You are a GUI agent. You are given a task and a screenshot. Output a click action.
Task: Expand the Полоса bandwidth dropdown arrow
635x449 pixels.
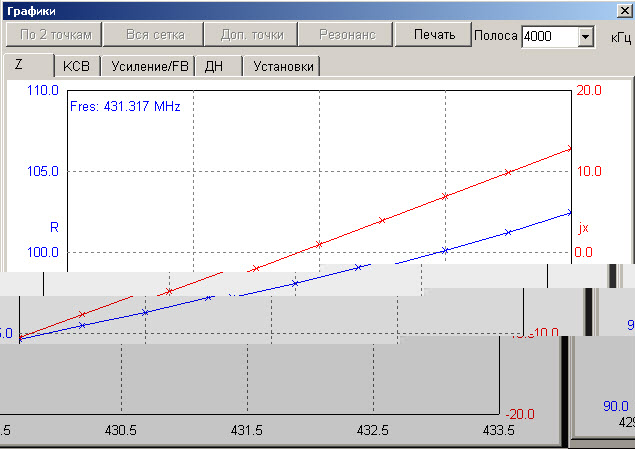point(585,37)
